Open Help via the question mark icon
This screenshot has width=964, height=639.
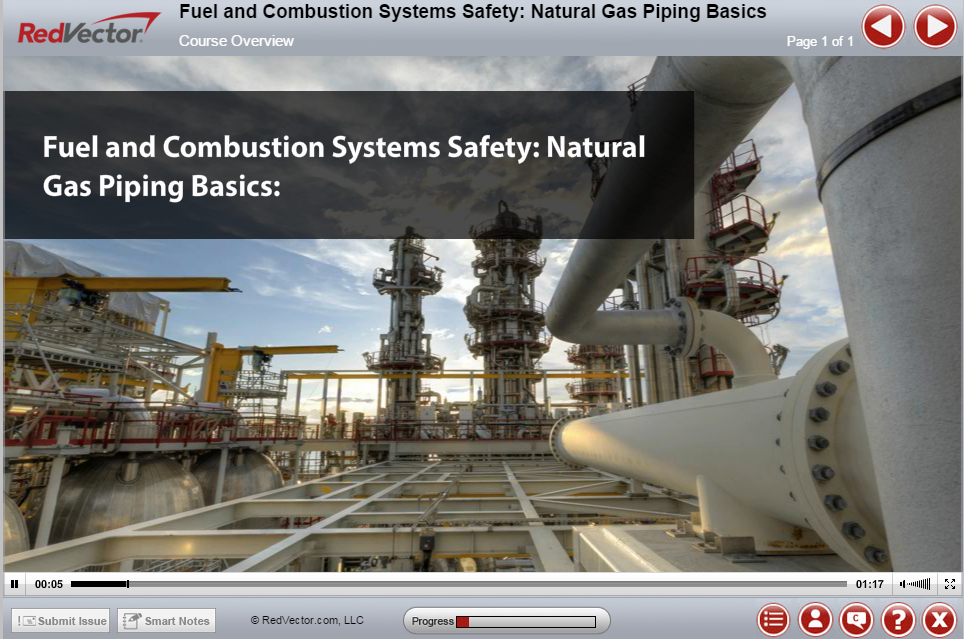898,620
